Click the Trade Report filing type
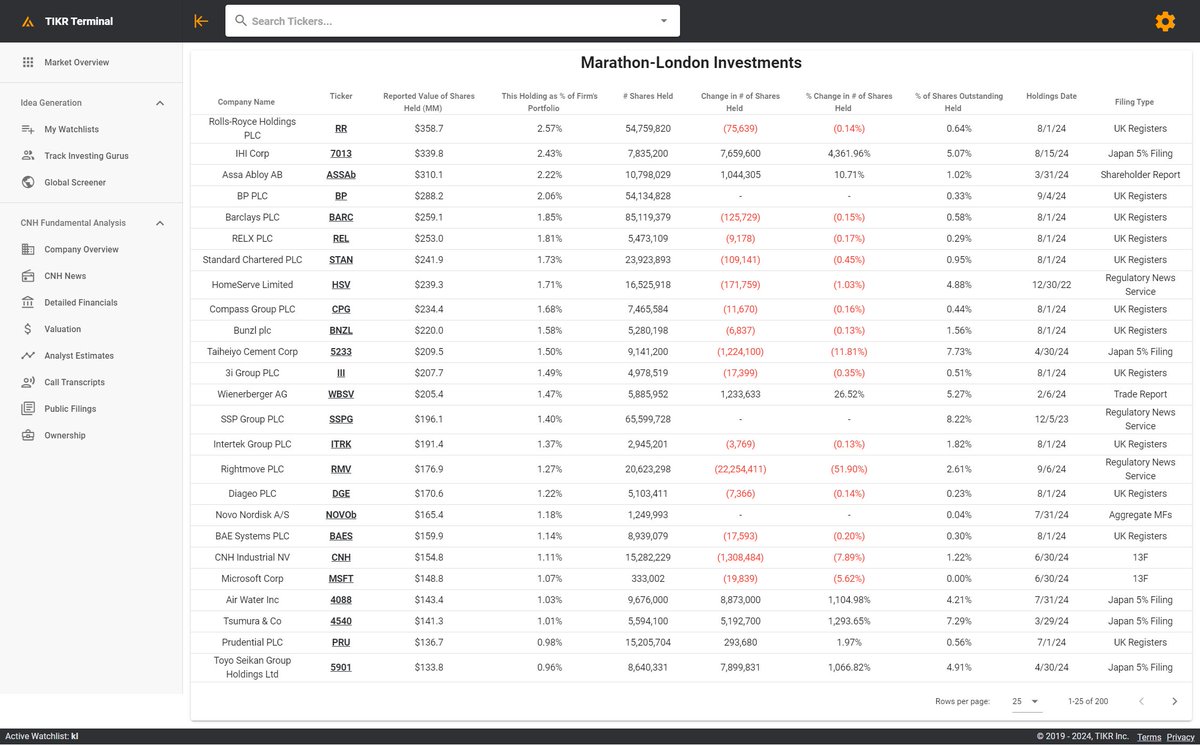Viewport: 1200px width, 745px height. coord(1140,394)
